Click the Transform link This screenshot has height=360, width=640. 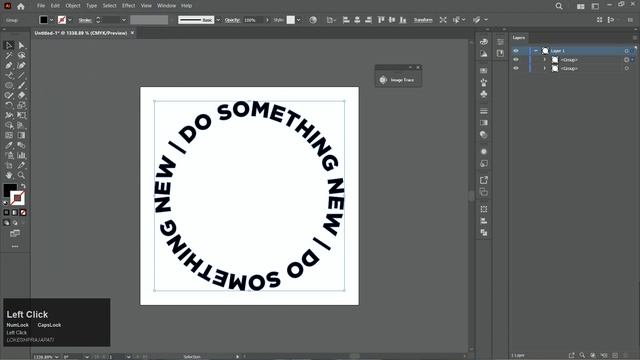[423, 20]
